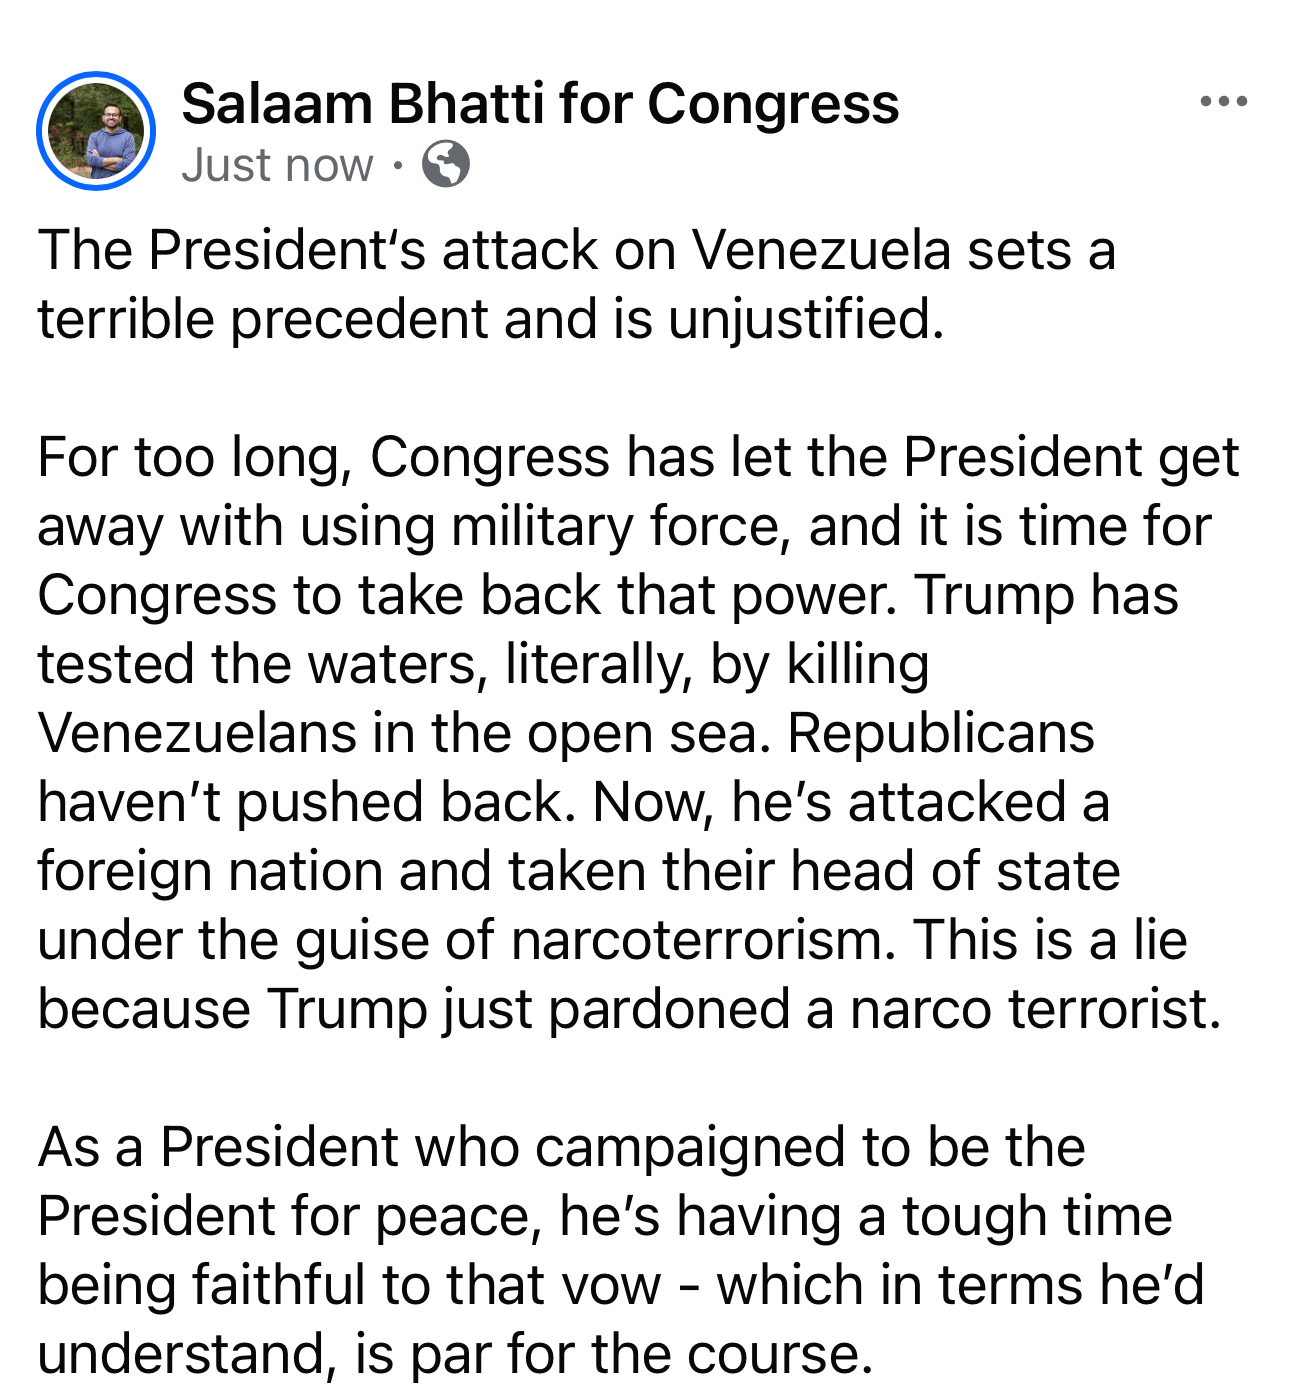1290x1397 pixels.
Task: Click the word "Republicans" in the post
Action: (940, 734)
